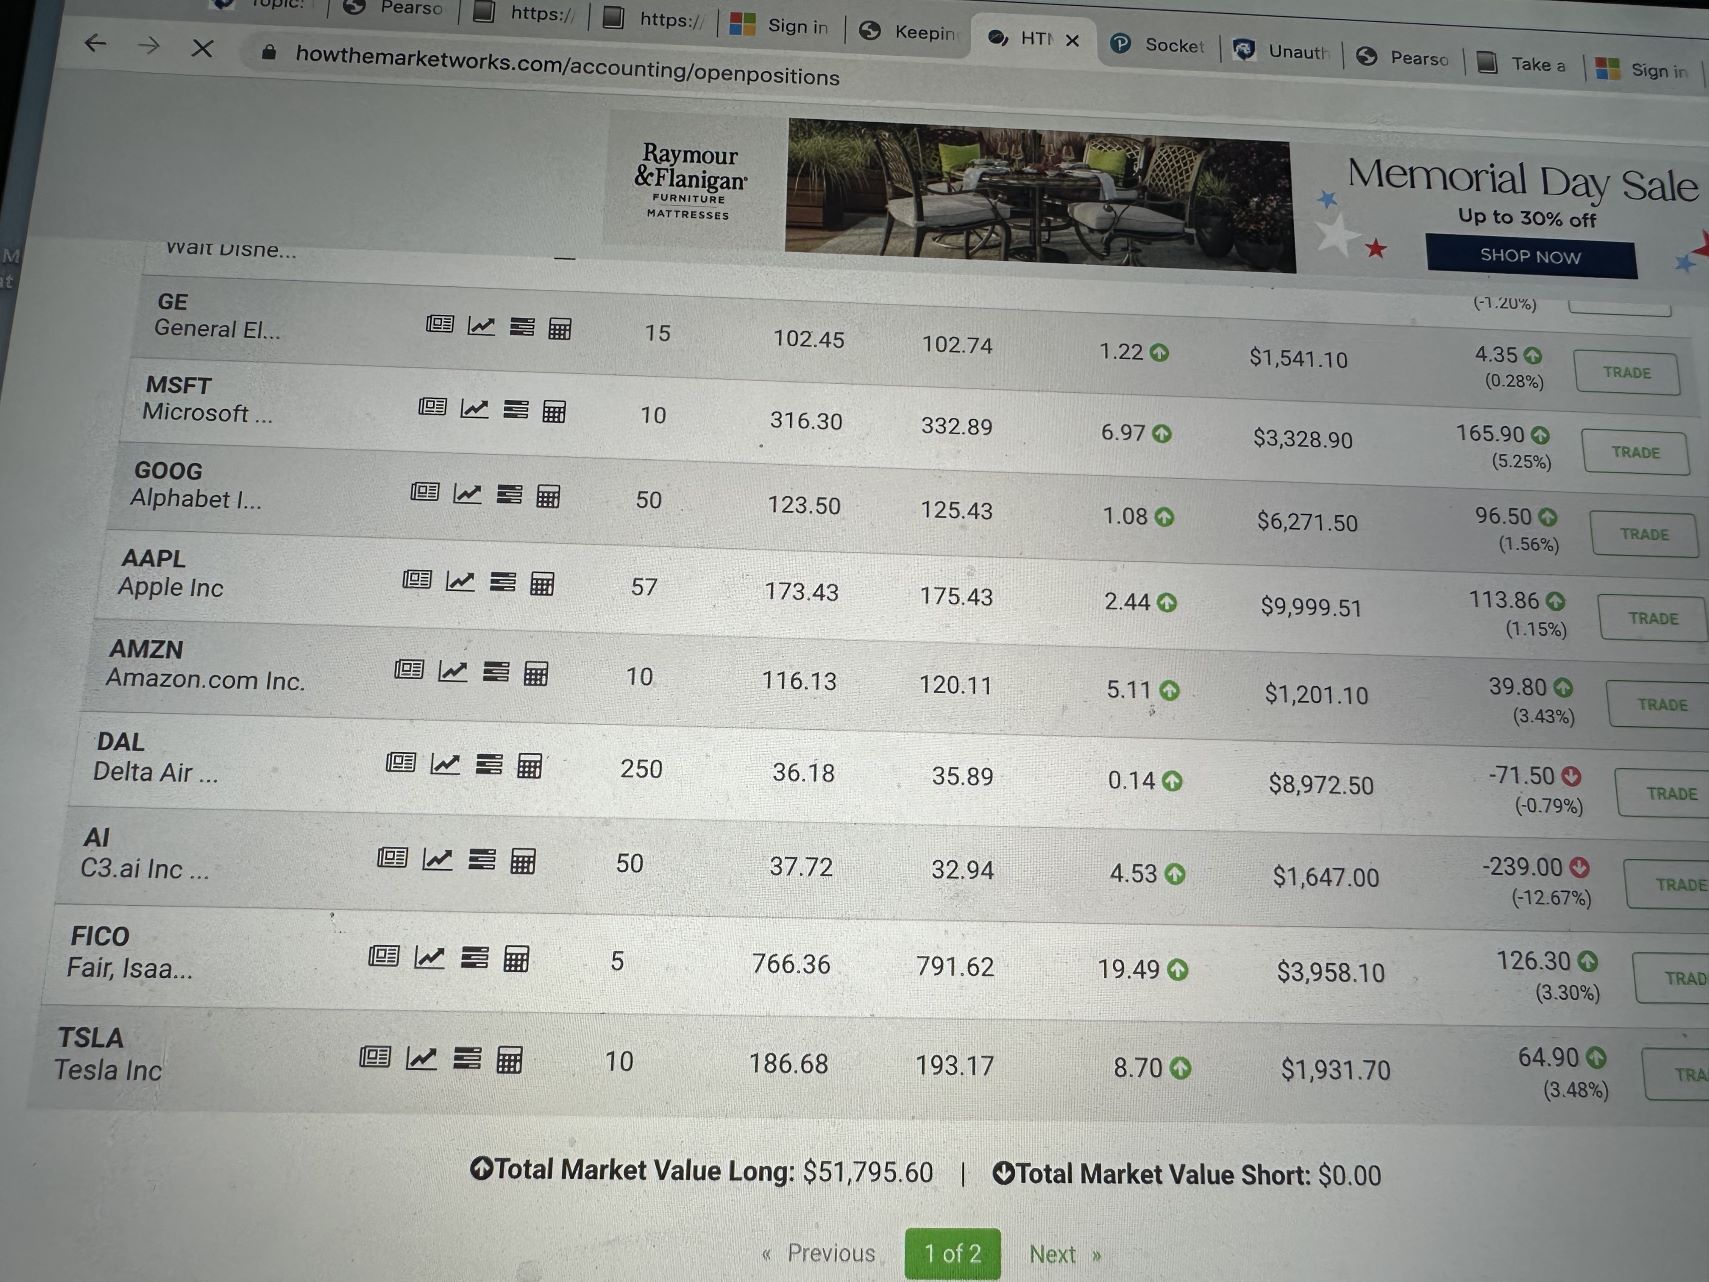
Task: Switch to the Socket browser tab
Action: click(1158, 44)
